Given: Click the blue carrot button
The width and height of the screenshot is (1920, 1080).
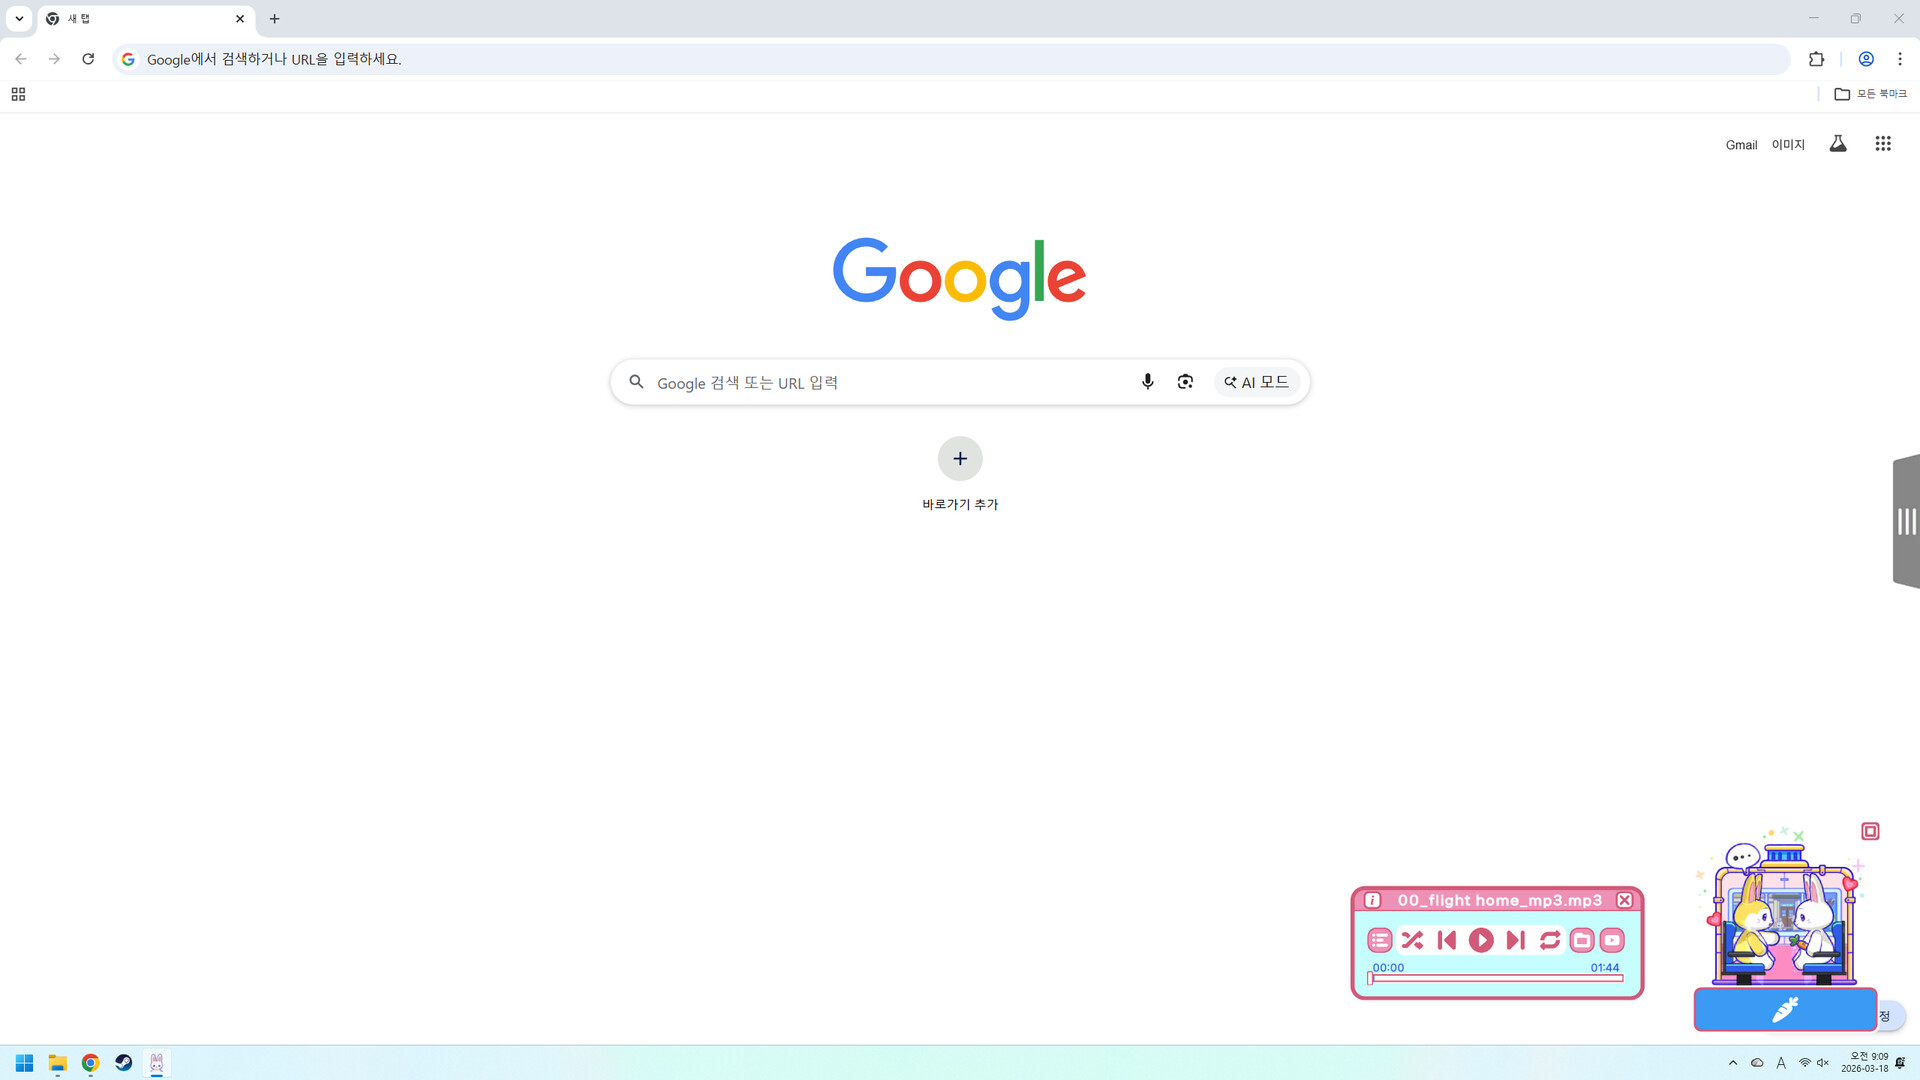Looking at the screenshot, I should pos(1785,1010).
